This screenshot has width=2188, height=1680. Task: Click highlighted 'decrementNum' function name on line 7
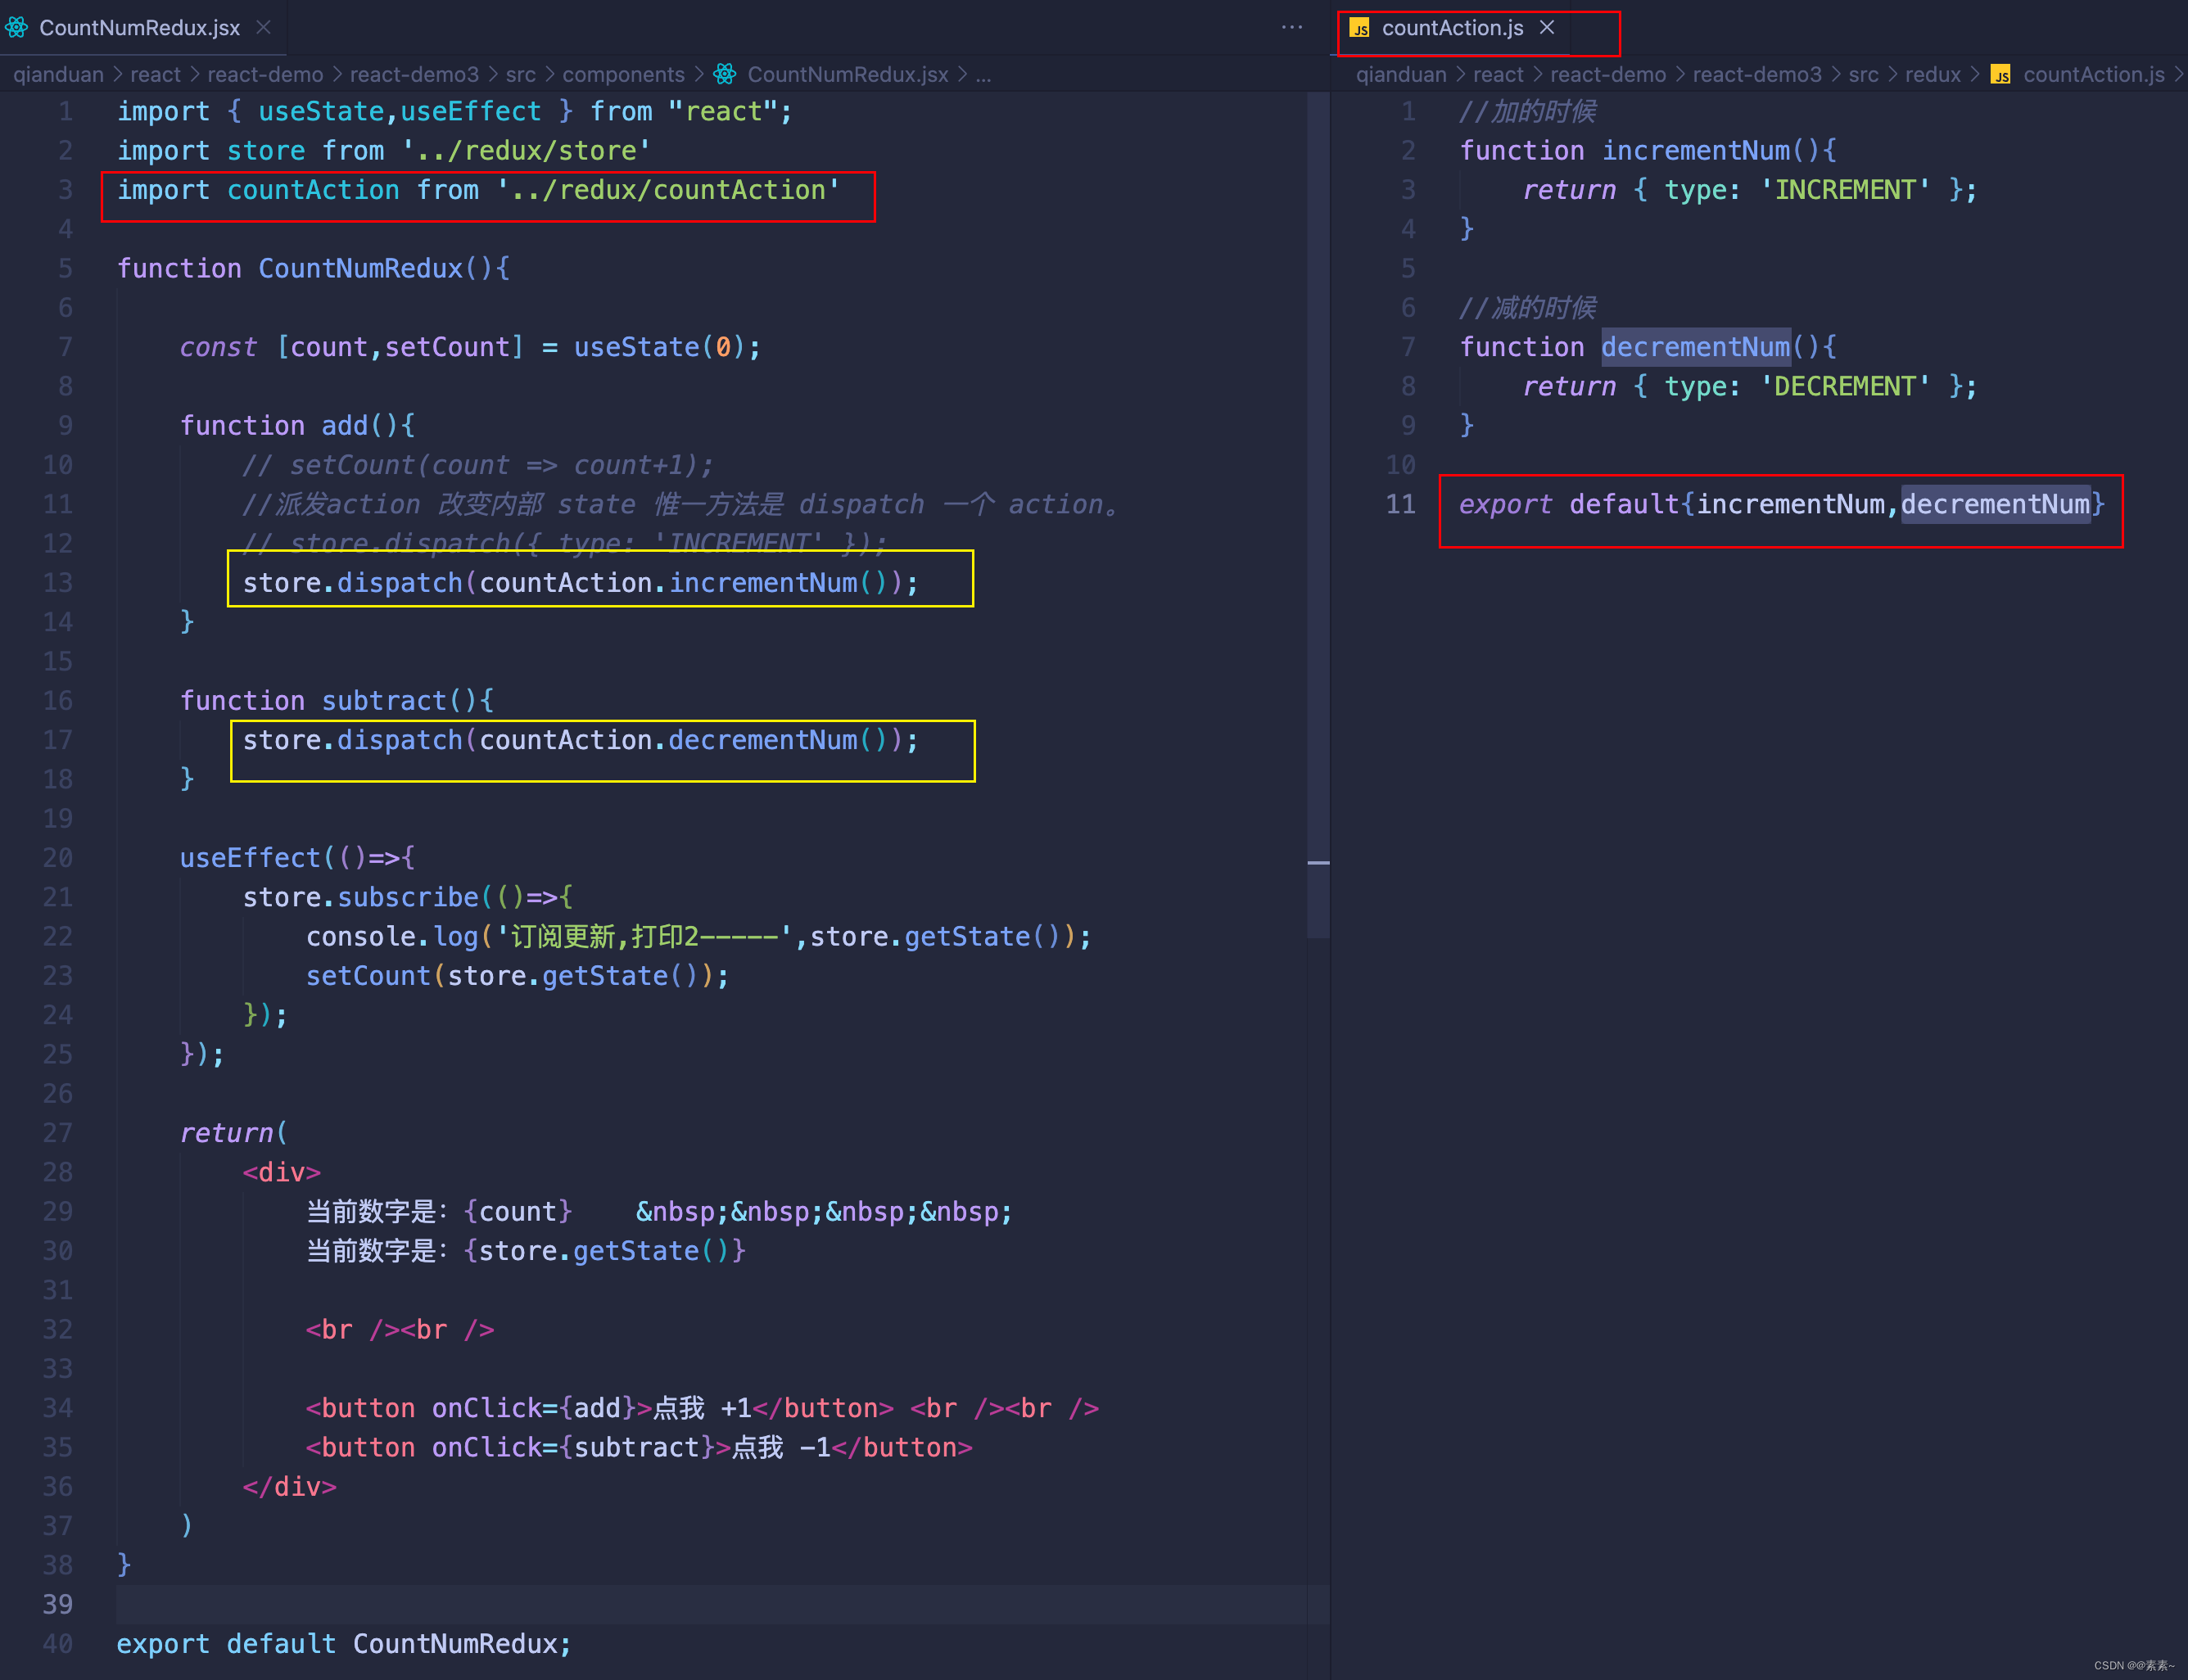point(1696,347)
